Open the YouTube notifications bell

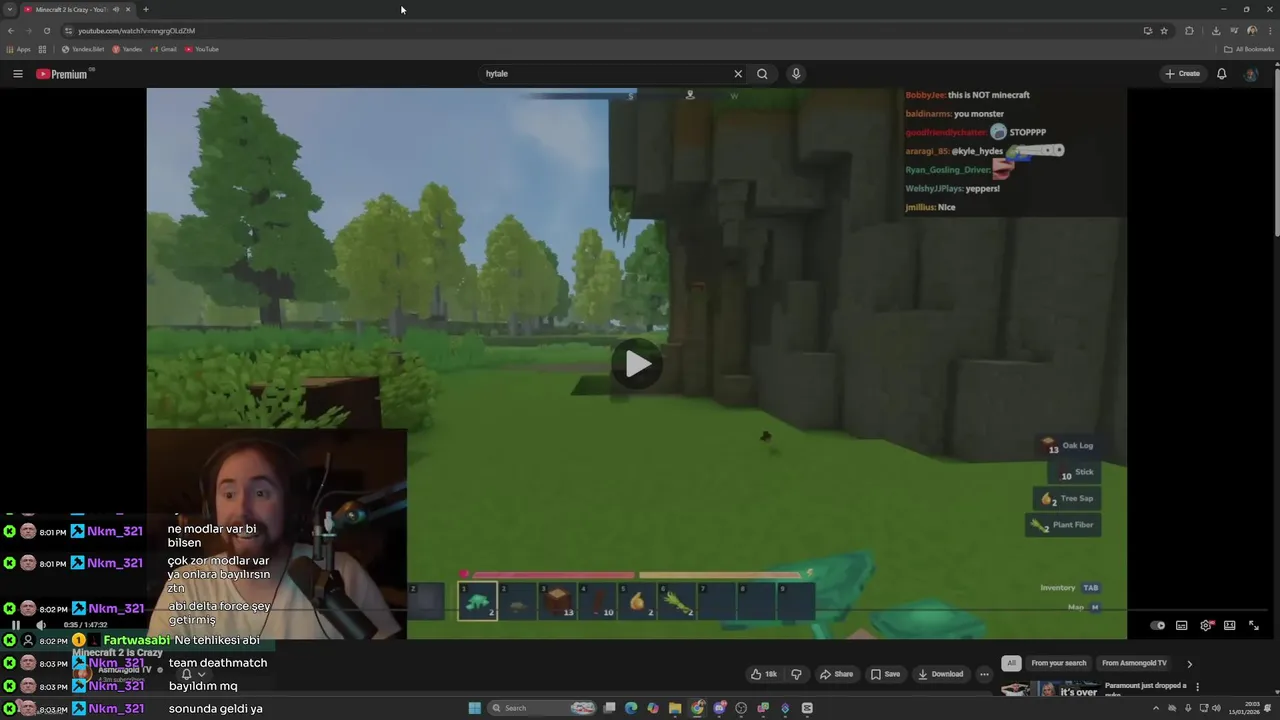point(1221,74)
